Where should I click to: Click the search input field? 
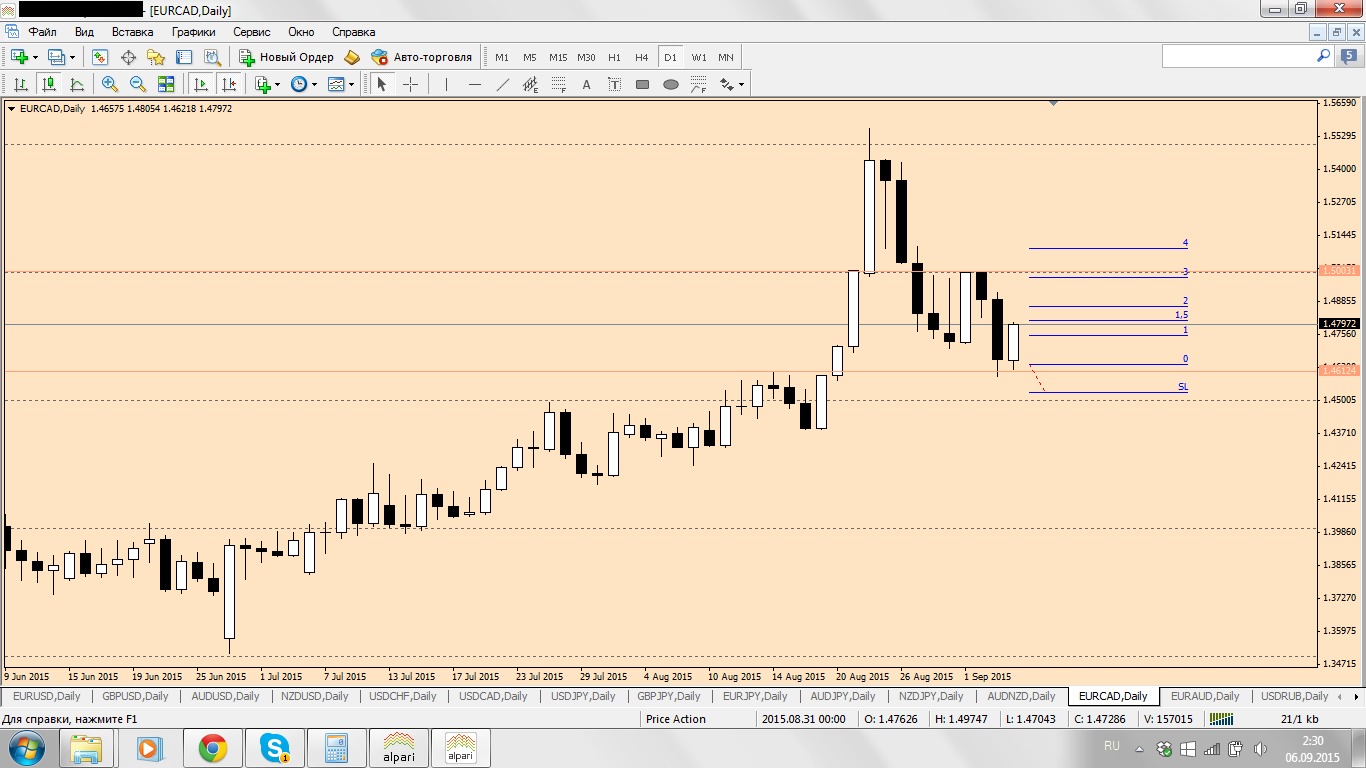1237,57
